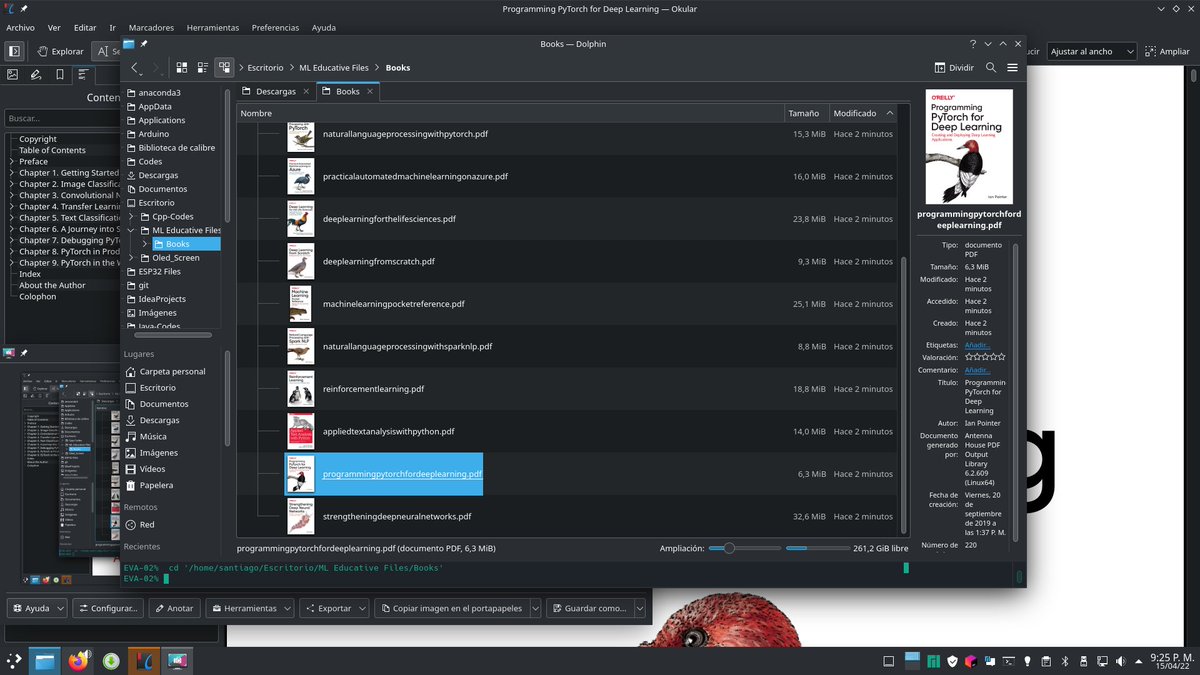This screenshot has width=1200, height=675.
Task: Sort files by the Tamaño column header
Action: [805, 113]
